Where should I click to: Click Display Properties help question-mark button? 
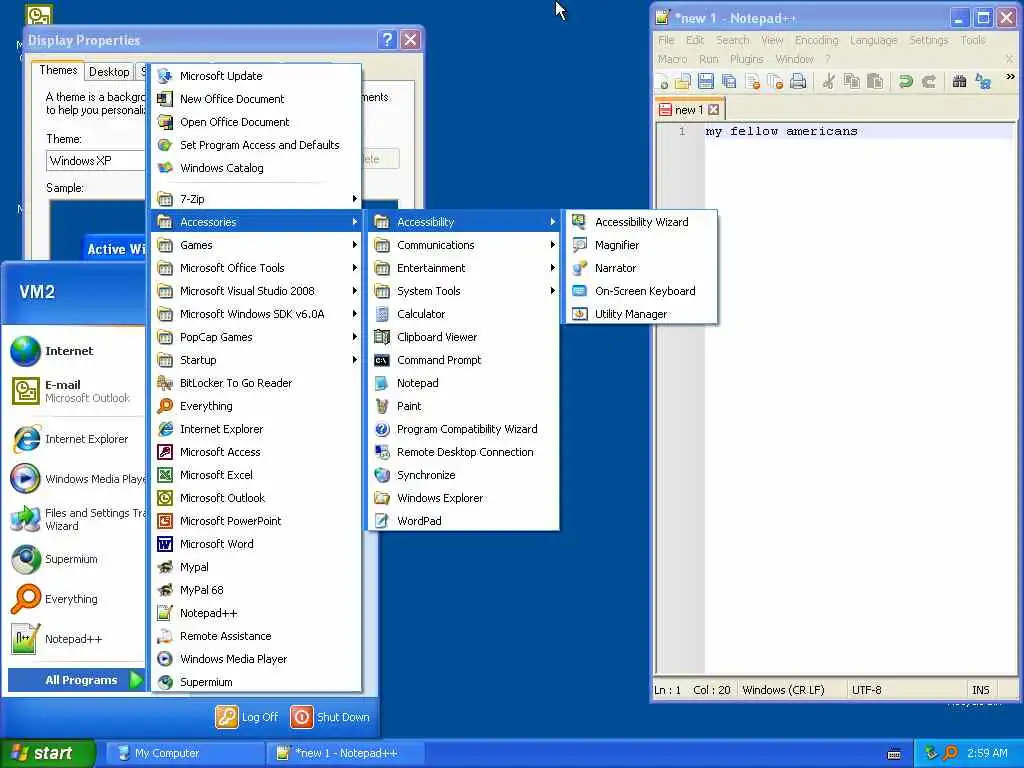(x=387, y=40)
